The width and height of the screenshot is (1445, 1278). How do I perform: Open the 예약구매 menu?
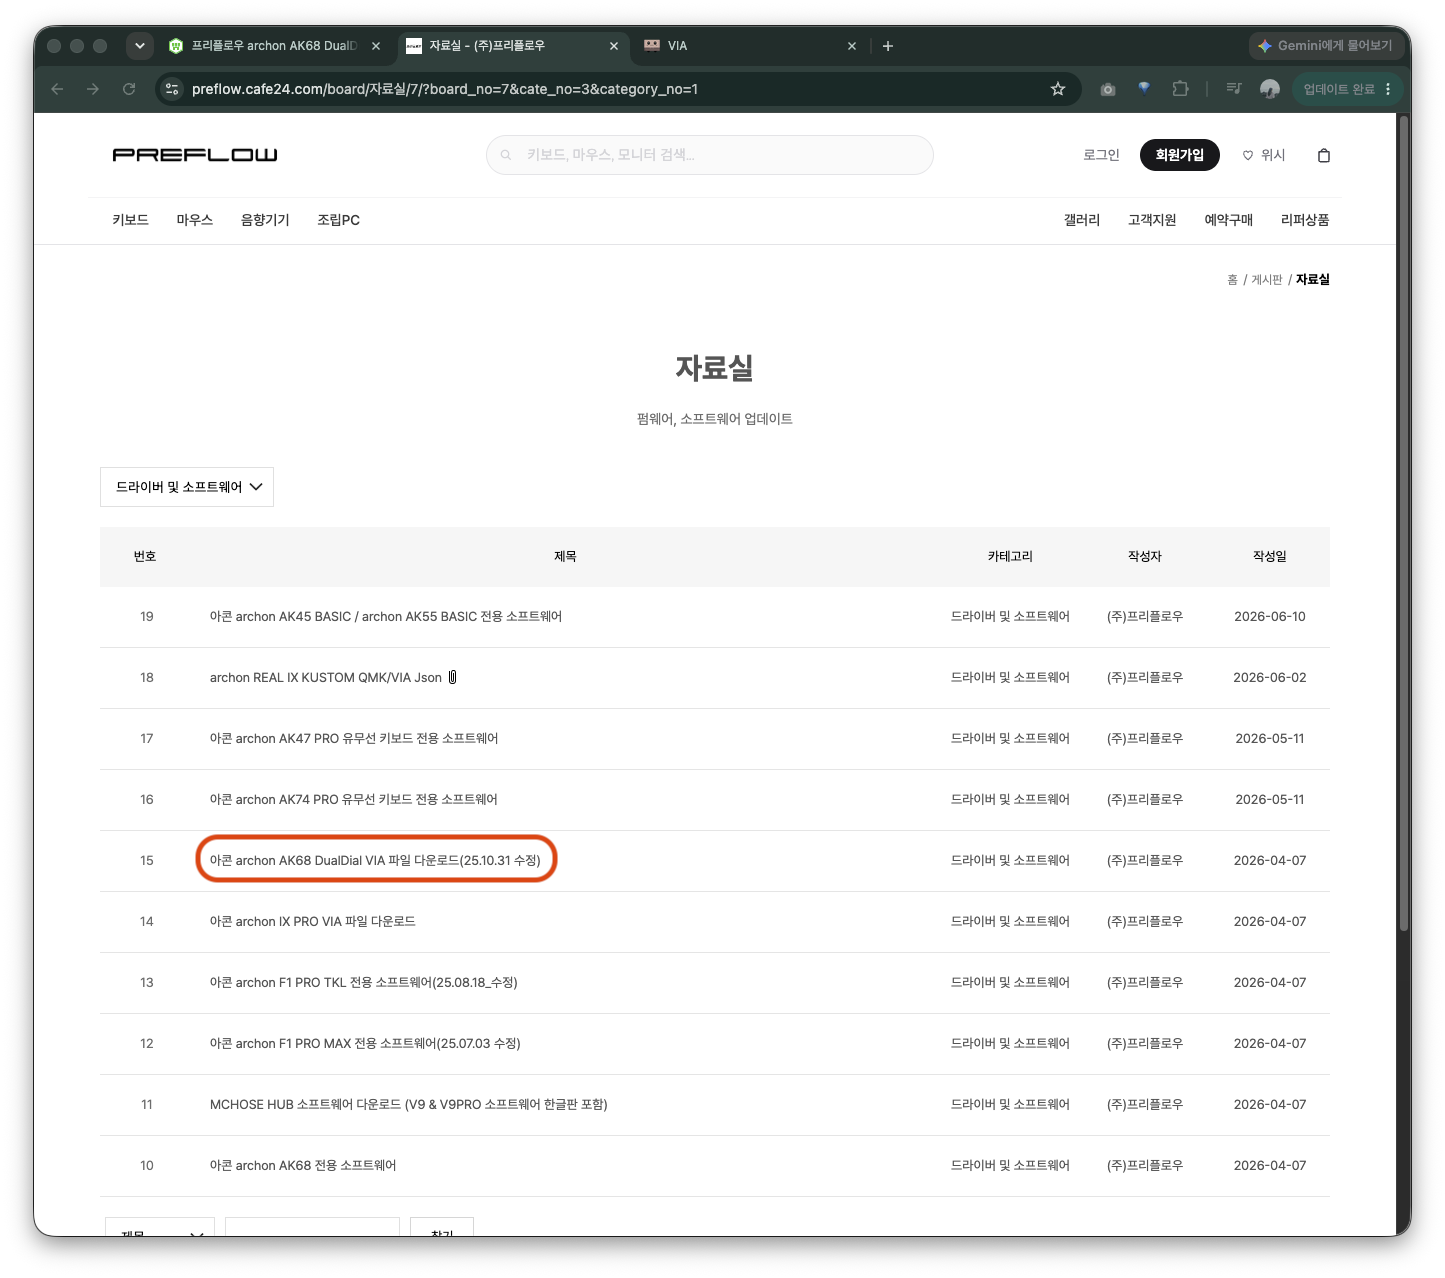[x=1228, y=220]
